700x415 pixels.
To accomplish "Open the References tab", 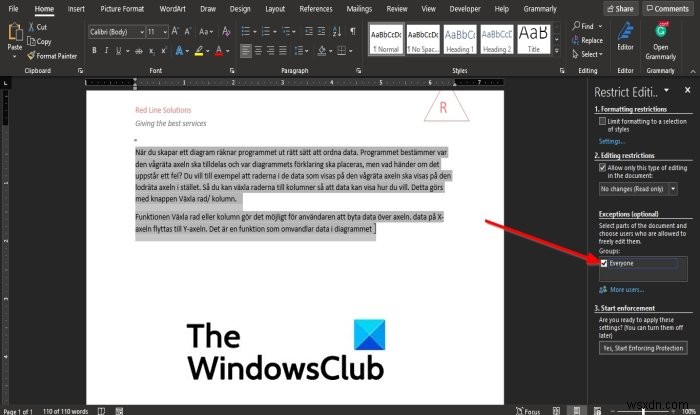I will (x=316, y=8).
